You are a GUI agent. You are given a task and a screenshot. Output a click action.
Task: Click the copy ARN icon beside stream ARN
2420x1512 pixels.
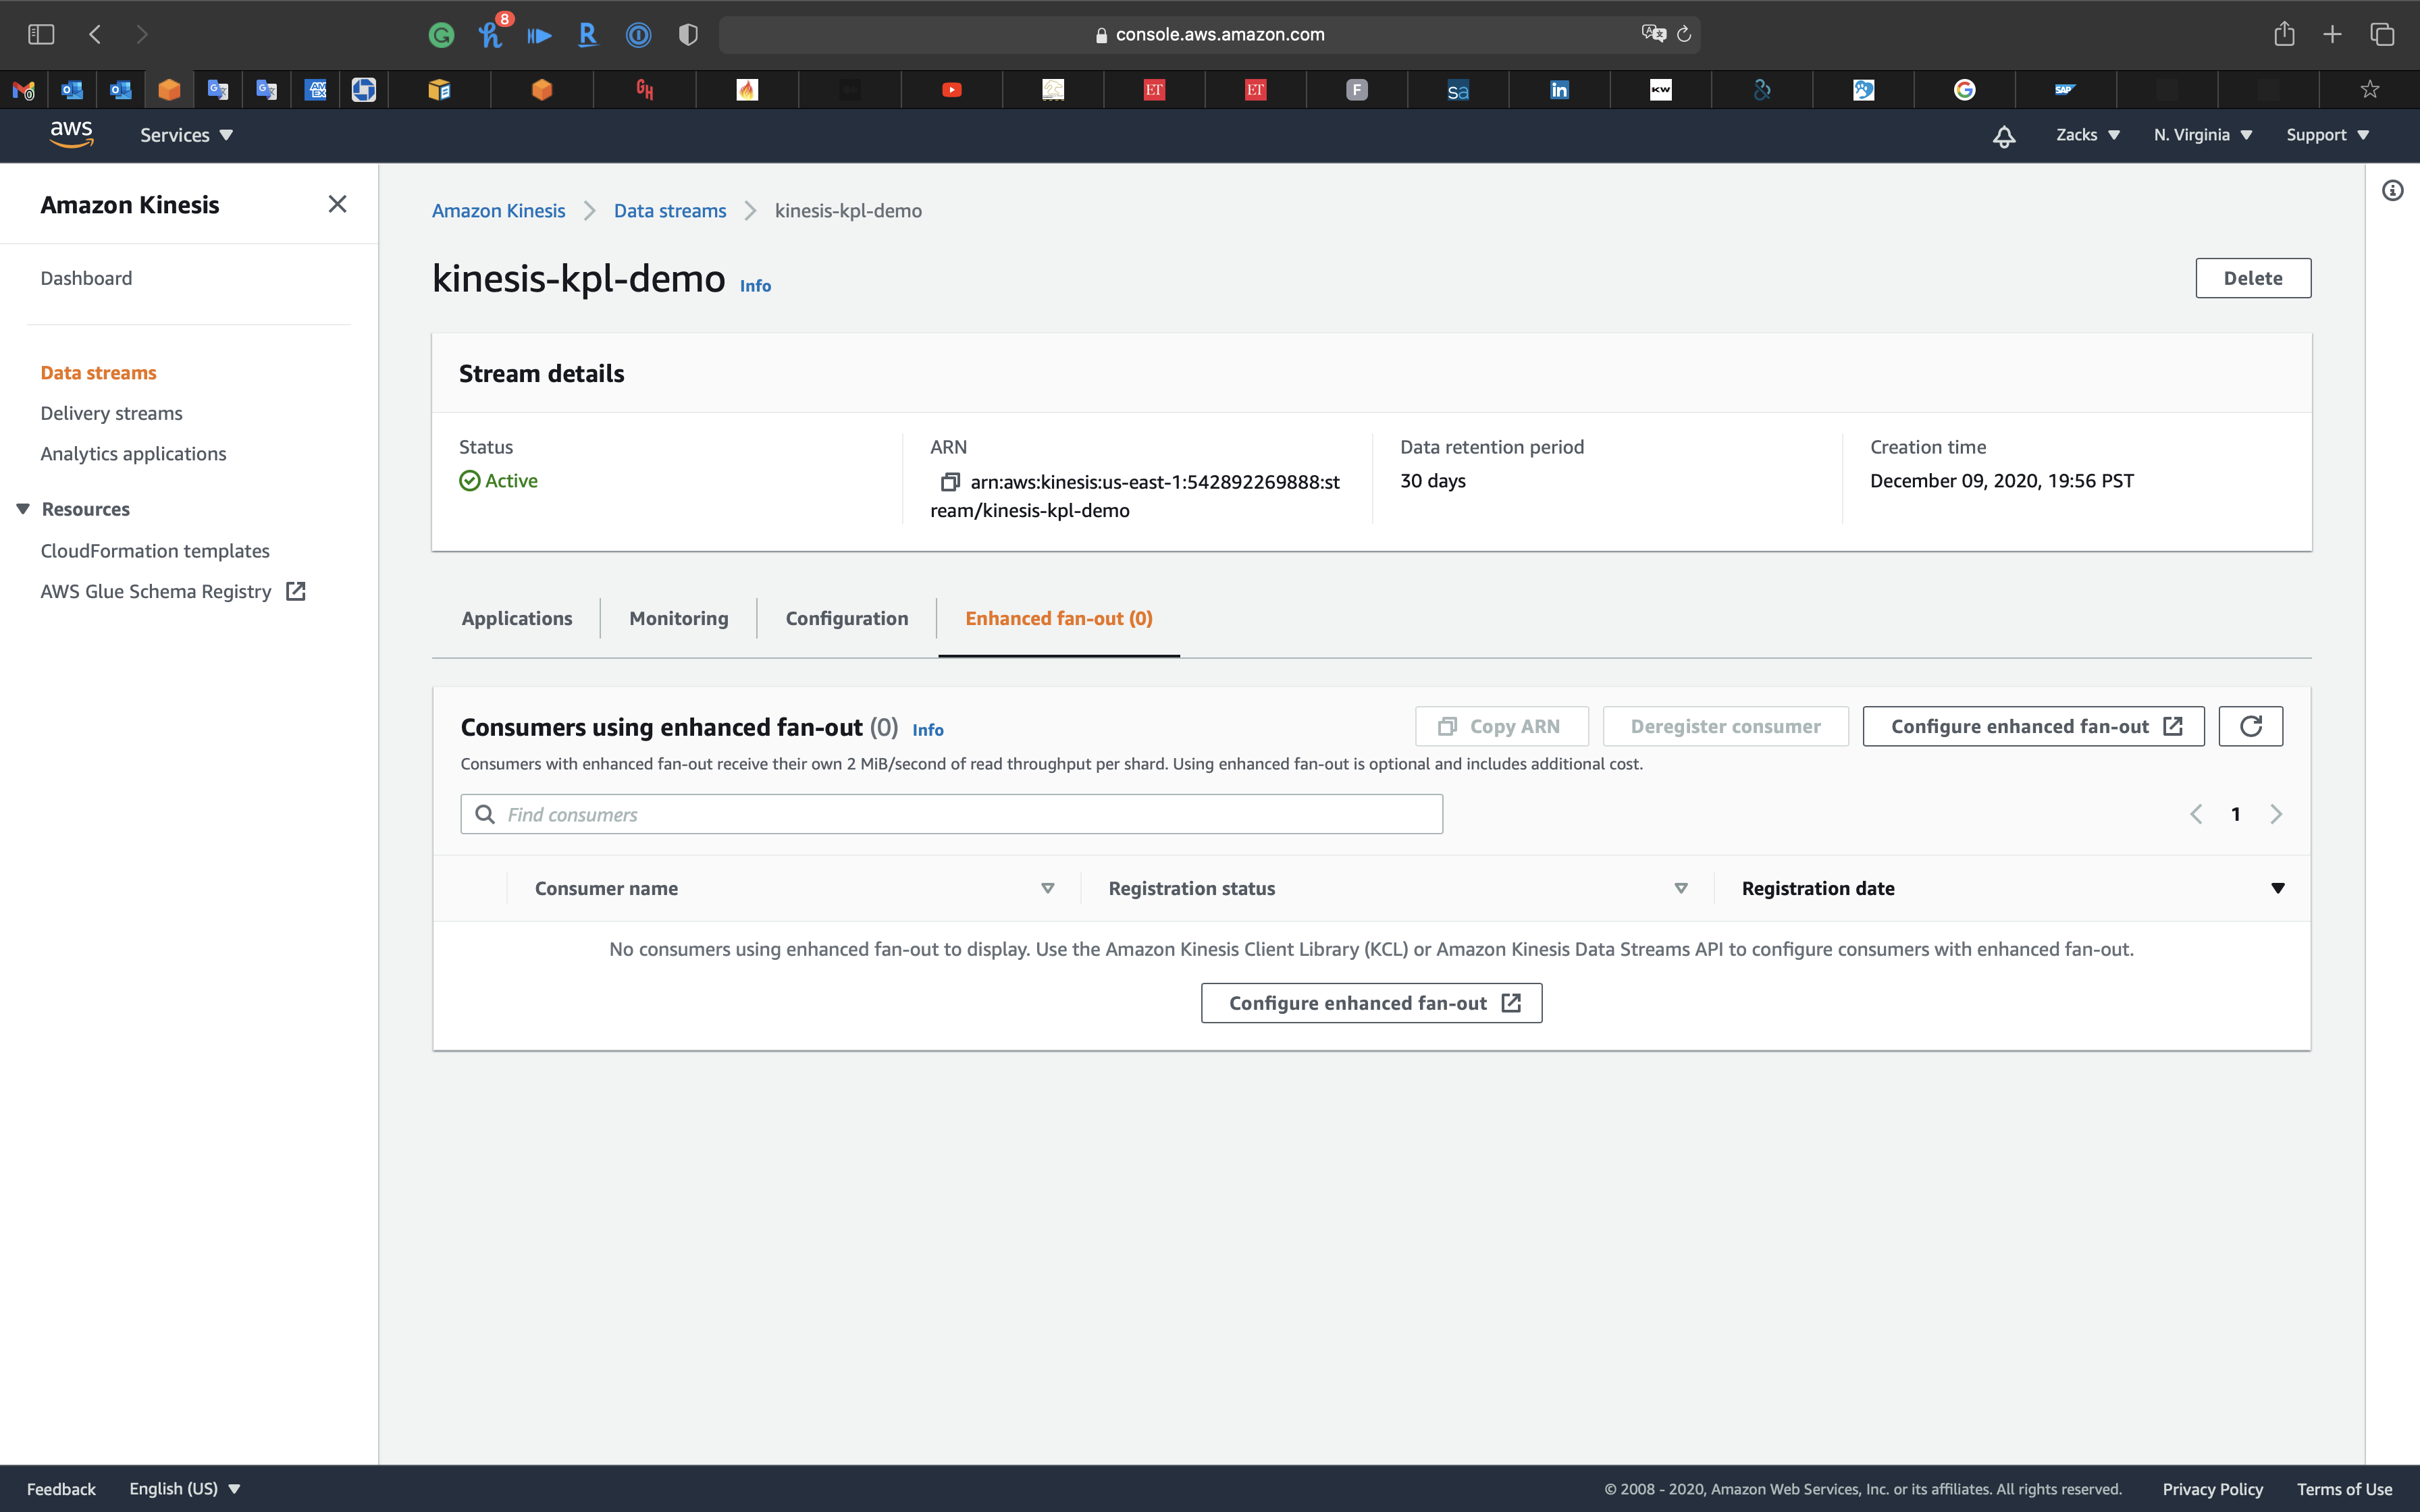click(949, 482)
